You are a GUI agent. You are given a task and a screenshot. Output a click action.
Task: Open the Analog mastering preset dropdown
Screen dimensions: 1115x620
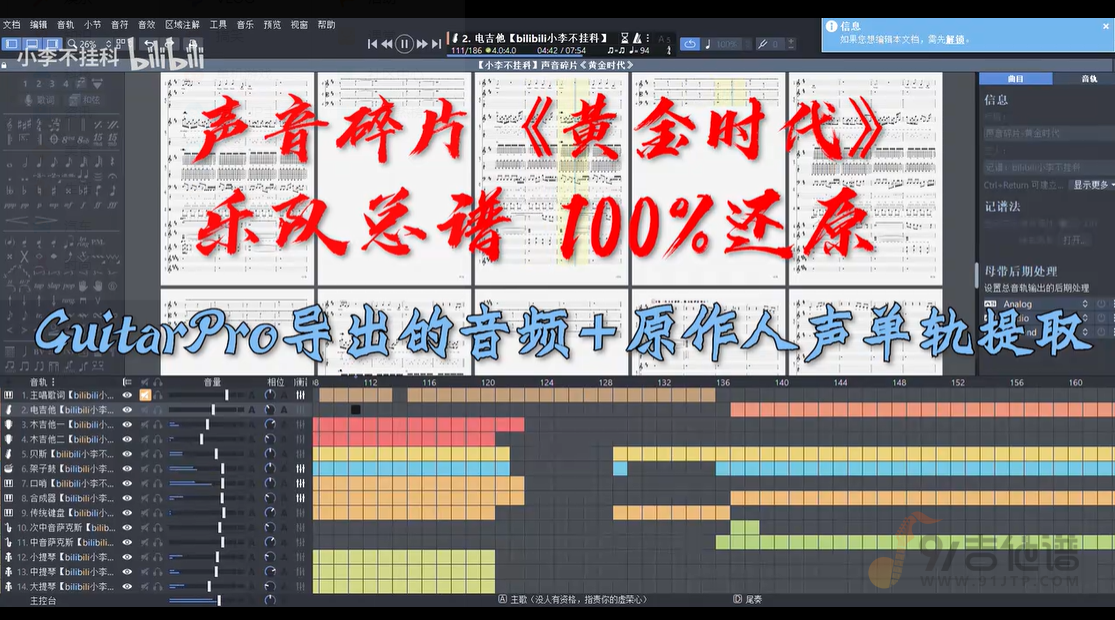click(1035, 304)
